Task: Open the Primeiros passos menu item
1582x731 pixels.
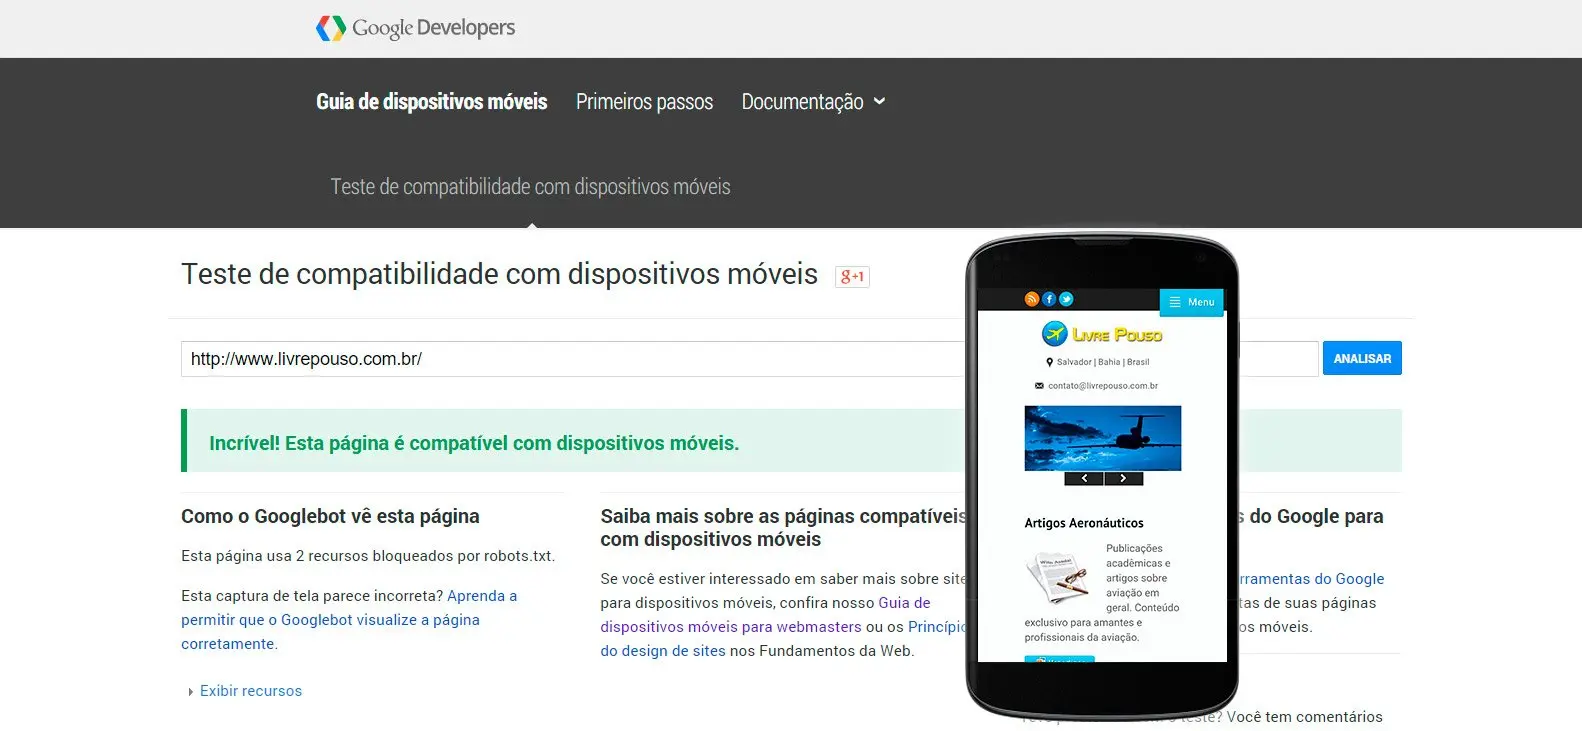Action: pyautogui.click(x=644, y=102)
